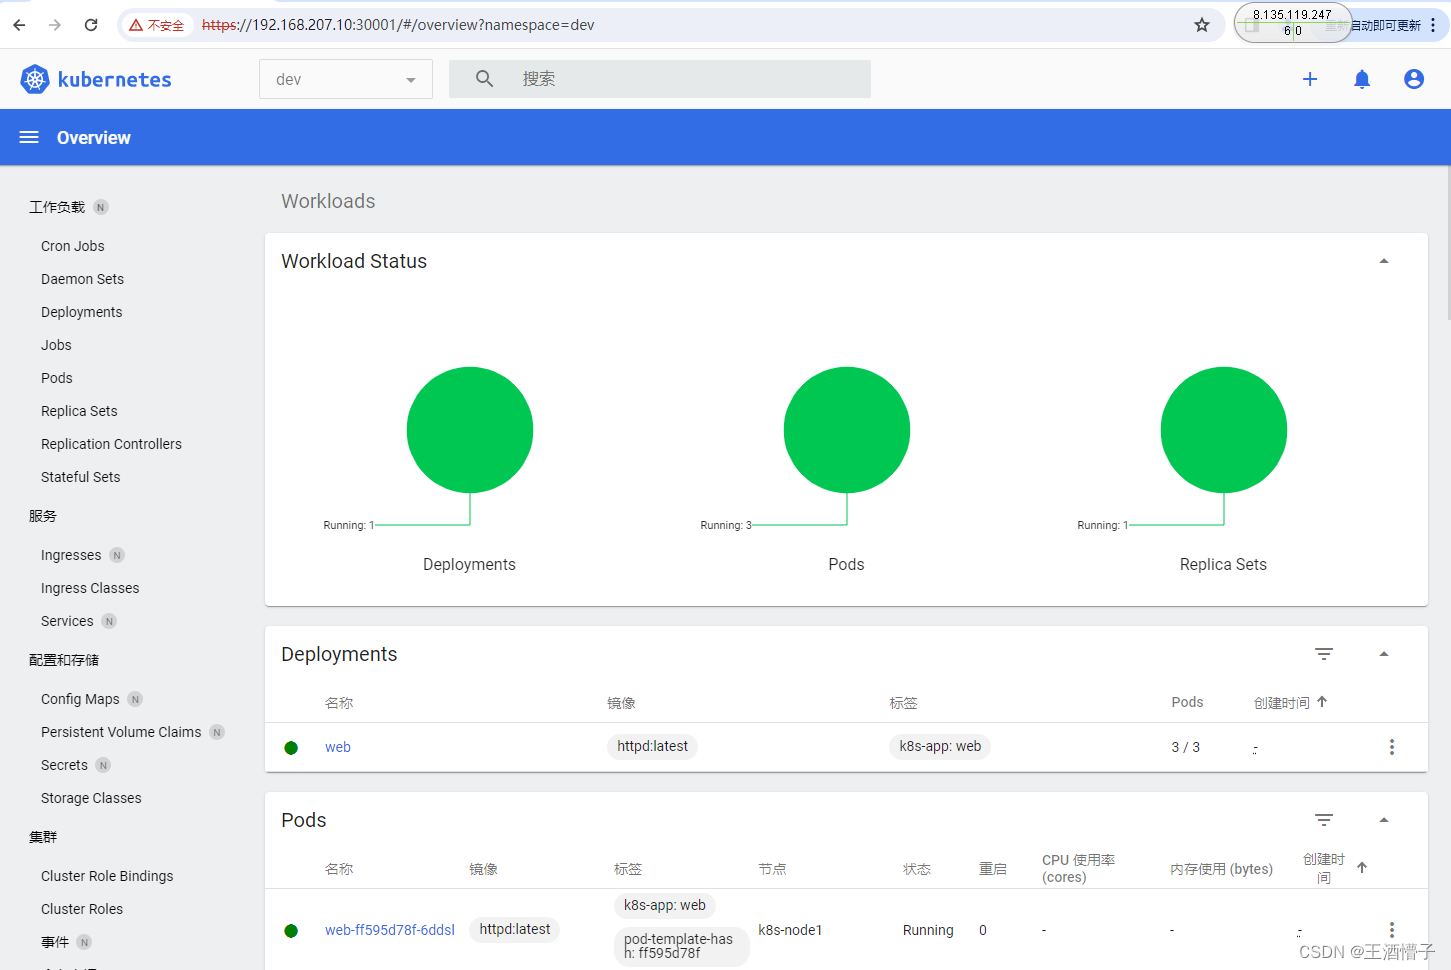The width and height of the screenshot is (1451, 970).
Task: Open the hamburger navigation menu
Action: pyautogui.click(x=29, y=137)
